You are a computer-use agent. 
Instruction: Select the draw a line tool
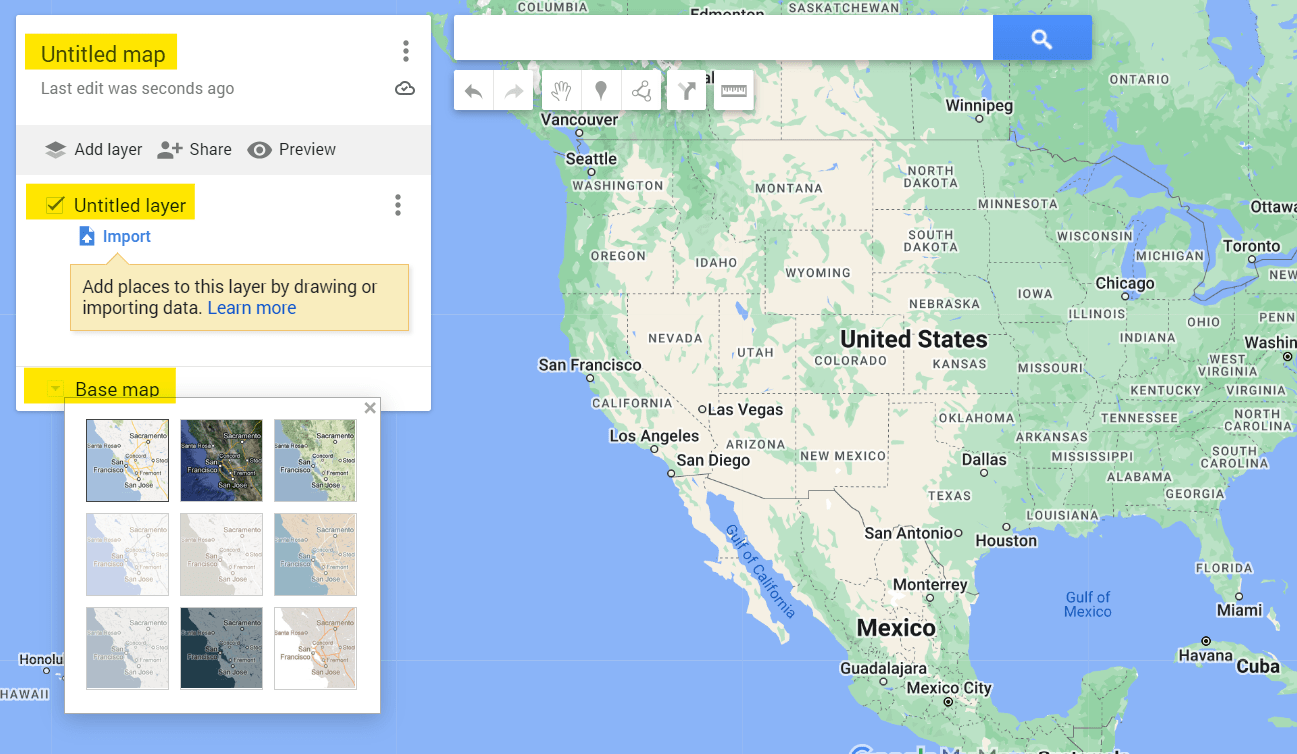[641, 91]
